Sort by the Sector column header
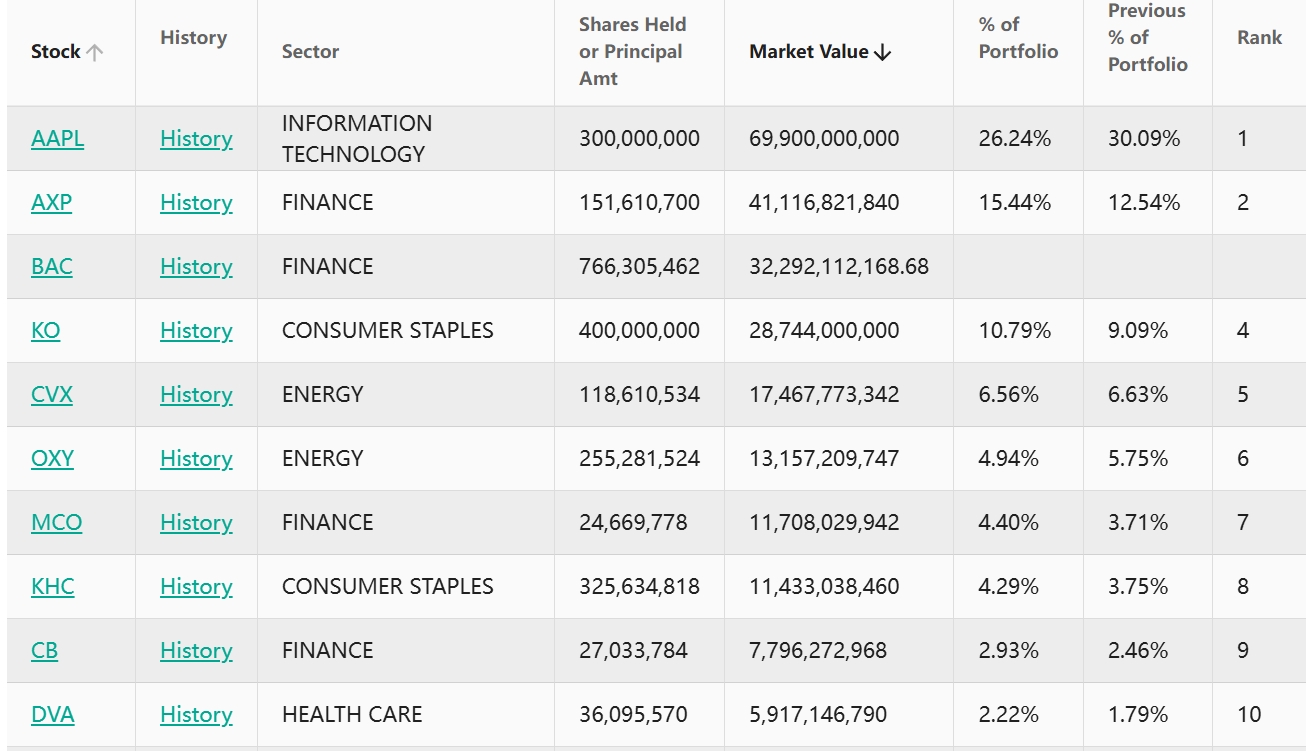The image size is (1306, 751). (310, 52)
